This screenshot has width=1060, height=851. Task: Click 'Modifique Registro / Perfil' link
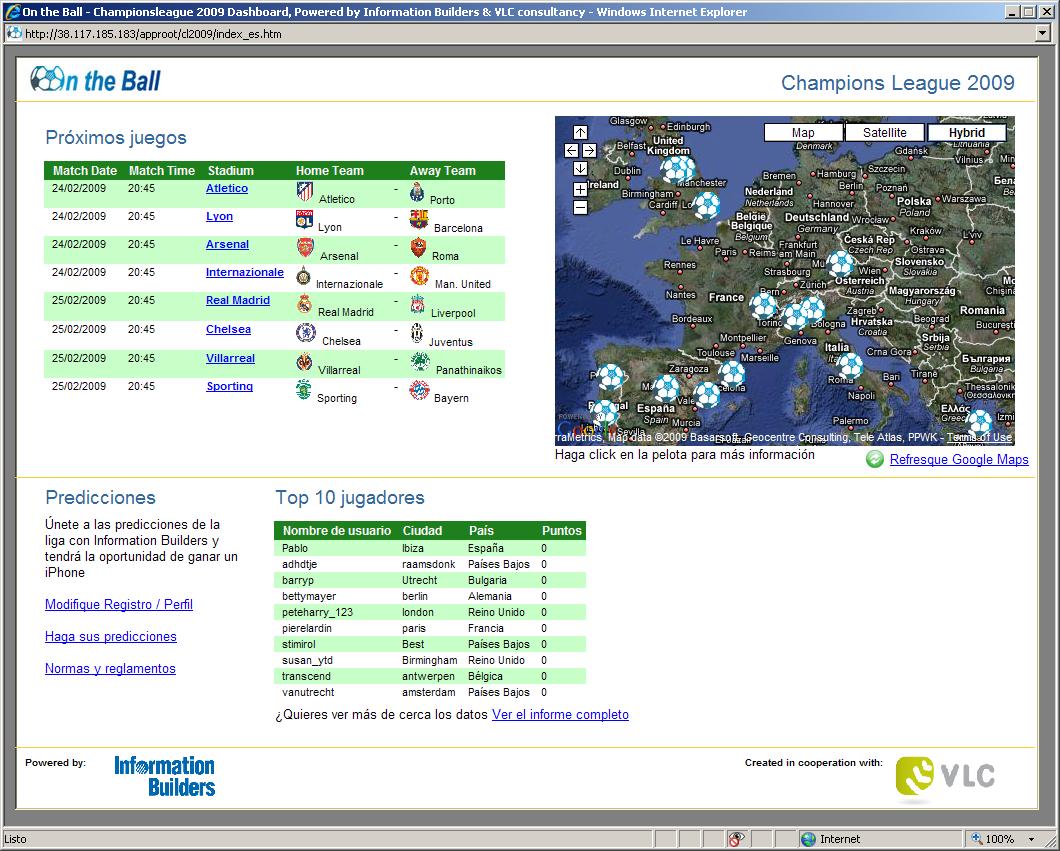point(119,604)
